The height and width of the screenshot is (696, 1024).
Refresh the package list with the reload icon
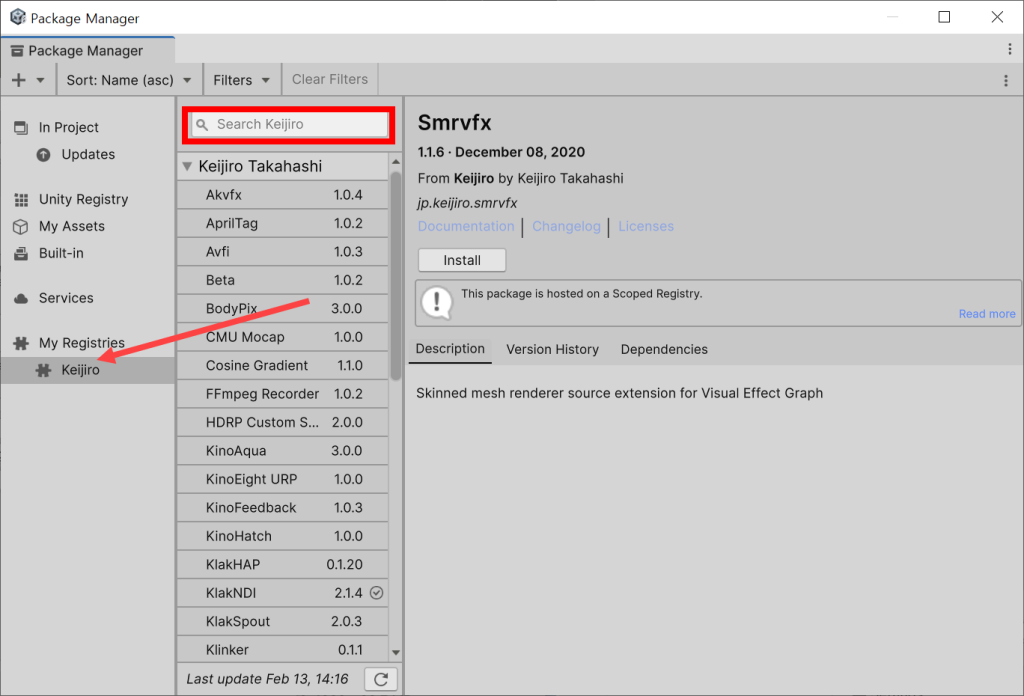380,678
